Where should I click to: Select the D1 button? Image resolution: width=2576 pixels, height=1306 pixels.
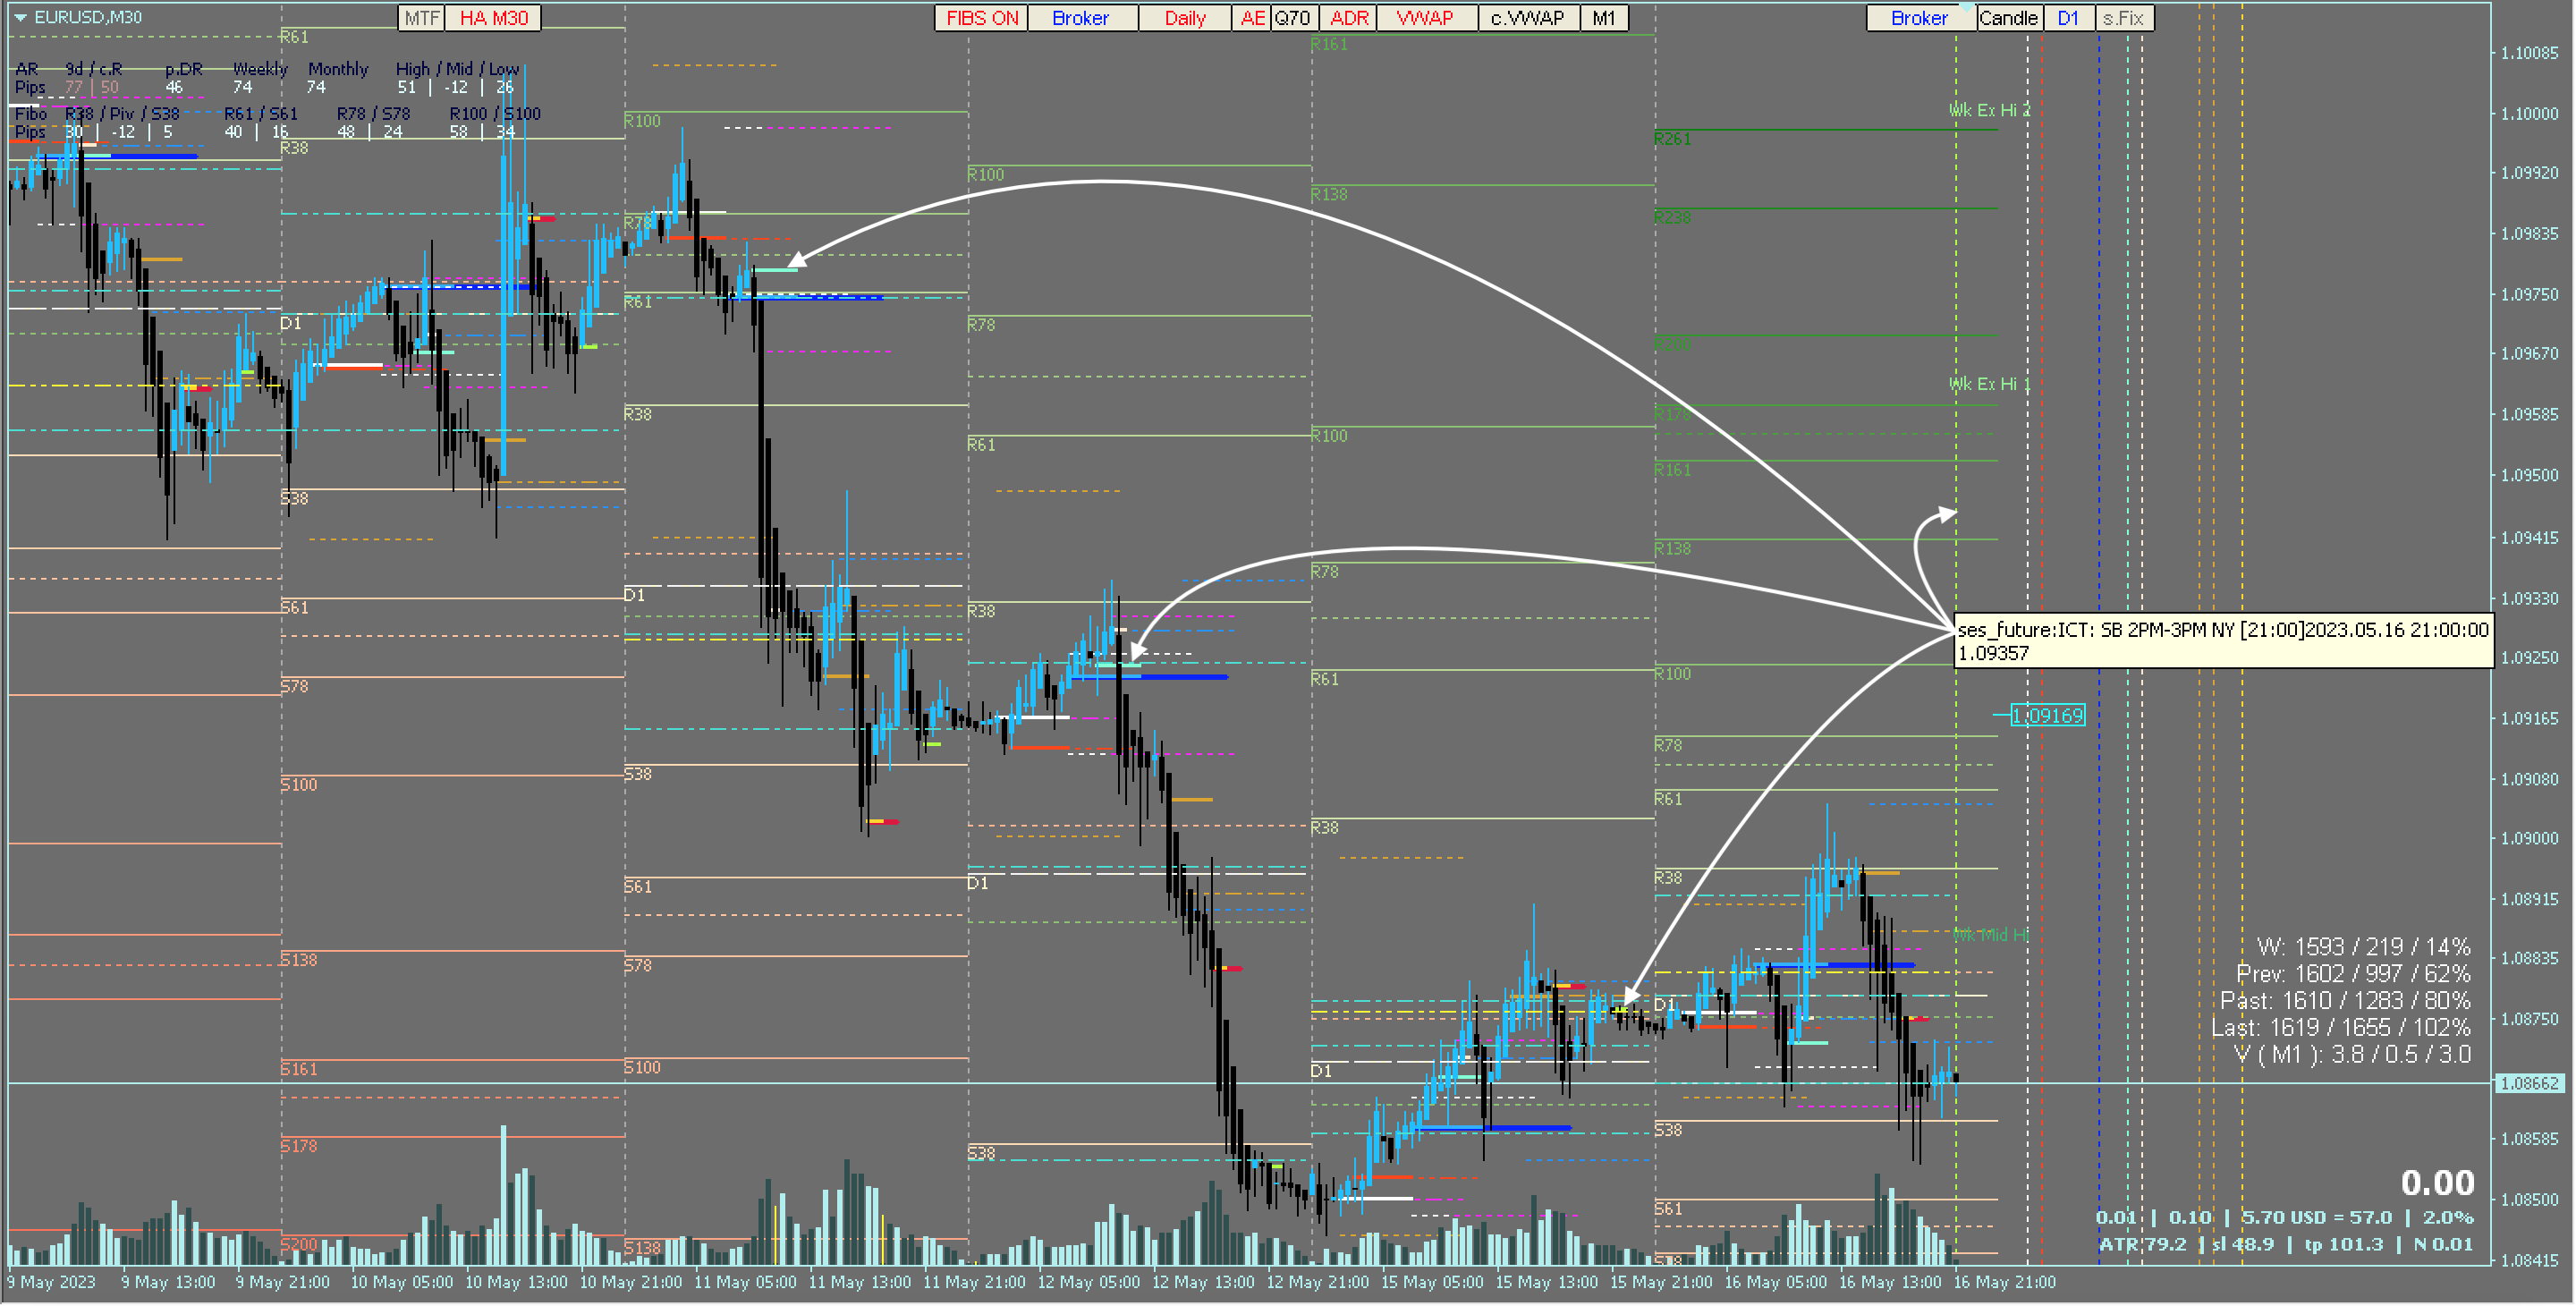click(2068, 18)
